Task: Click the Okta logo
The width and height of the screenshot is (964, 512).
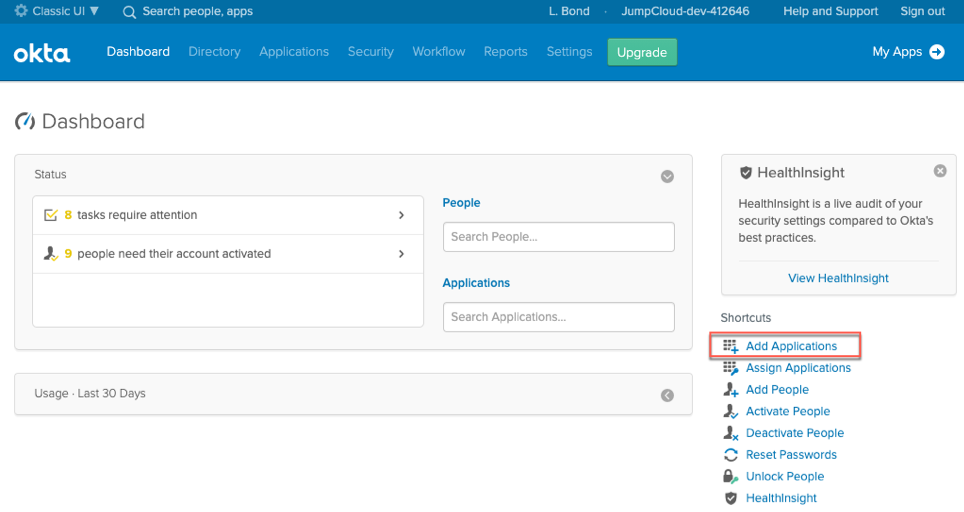Action: pyautogui.click(x=42, y=53)
